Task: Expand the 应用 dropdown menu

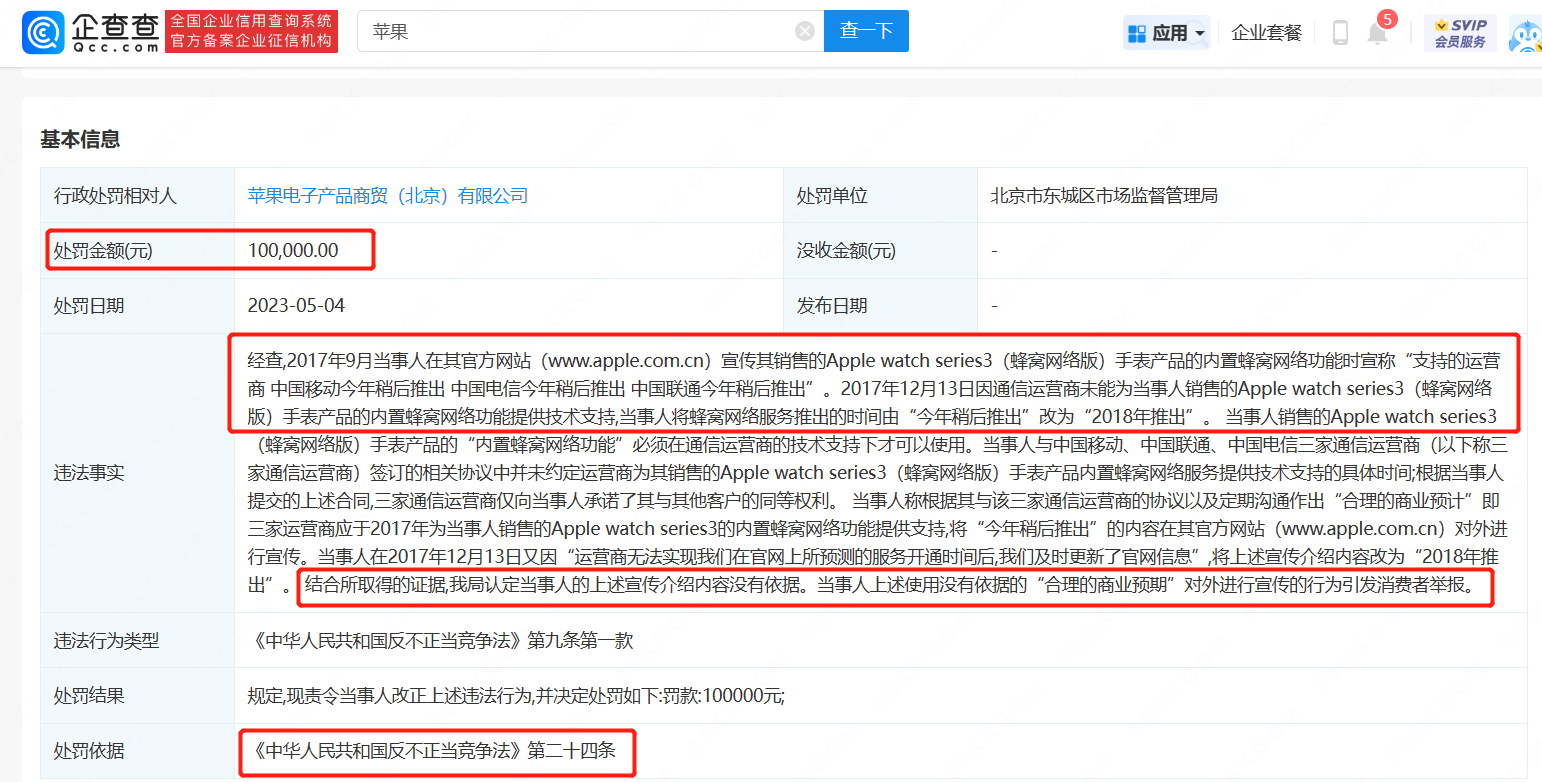Action: pos(1166,33)
